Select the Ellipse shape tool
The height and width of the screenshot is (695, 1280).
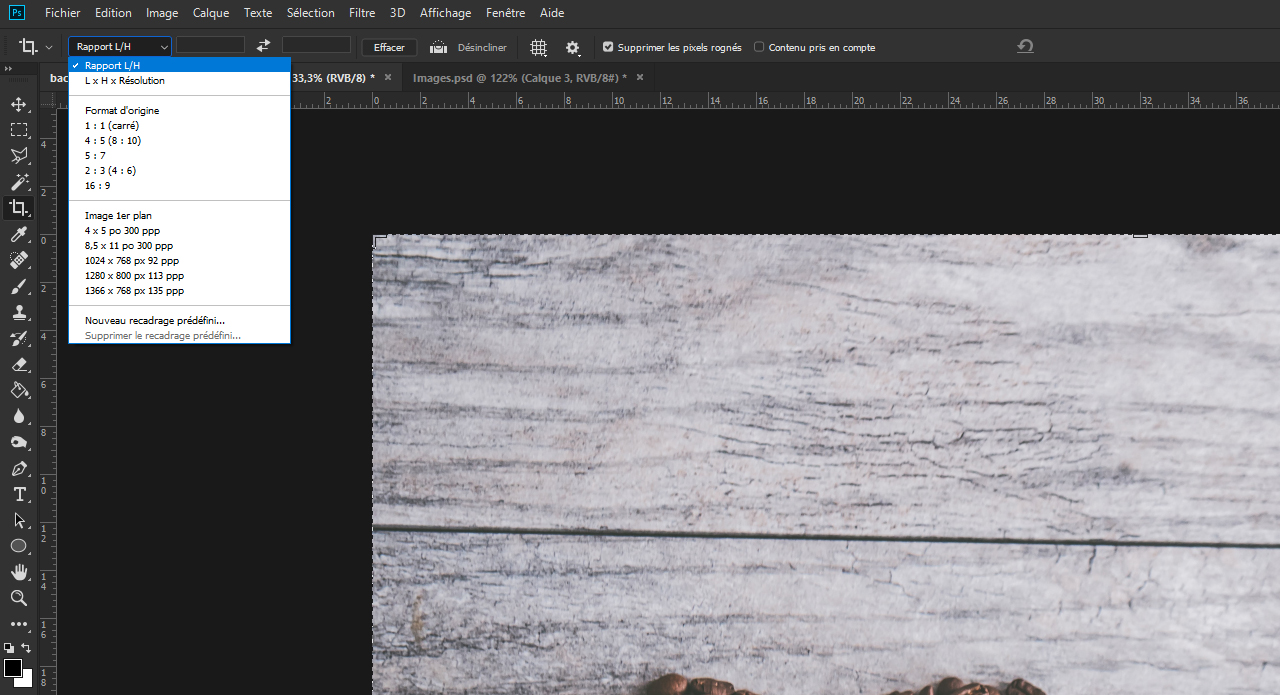(x=18, y=546)
